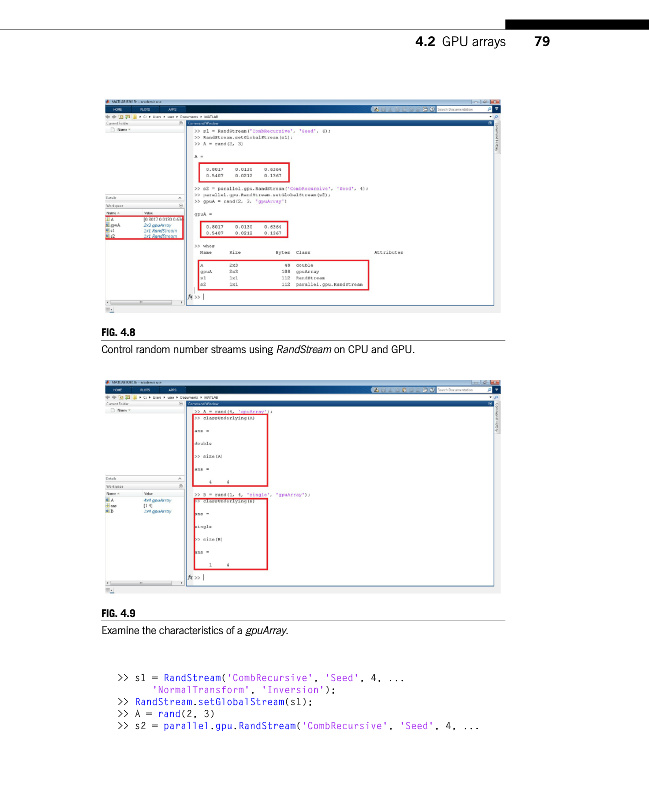Click the fx function browser icon in Fig. 4.9

click(x=191, y=577)
